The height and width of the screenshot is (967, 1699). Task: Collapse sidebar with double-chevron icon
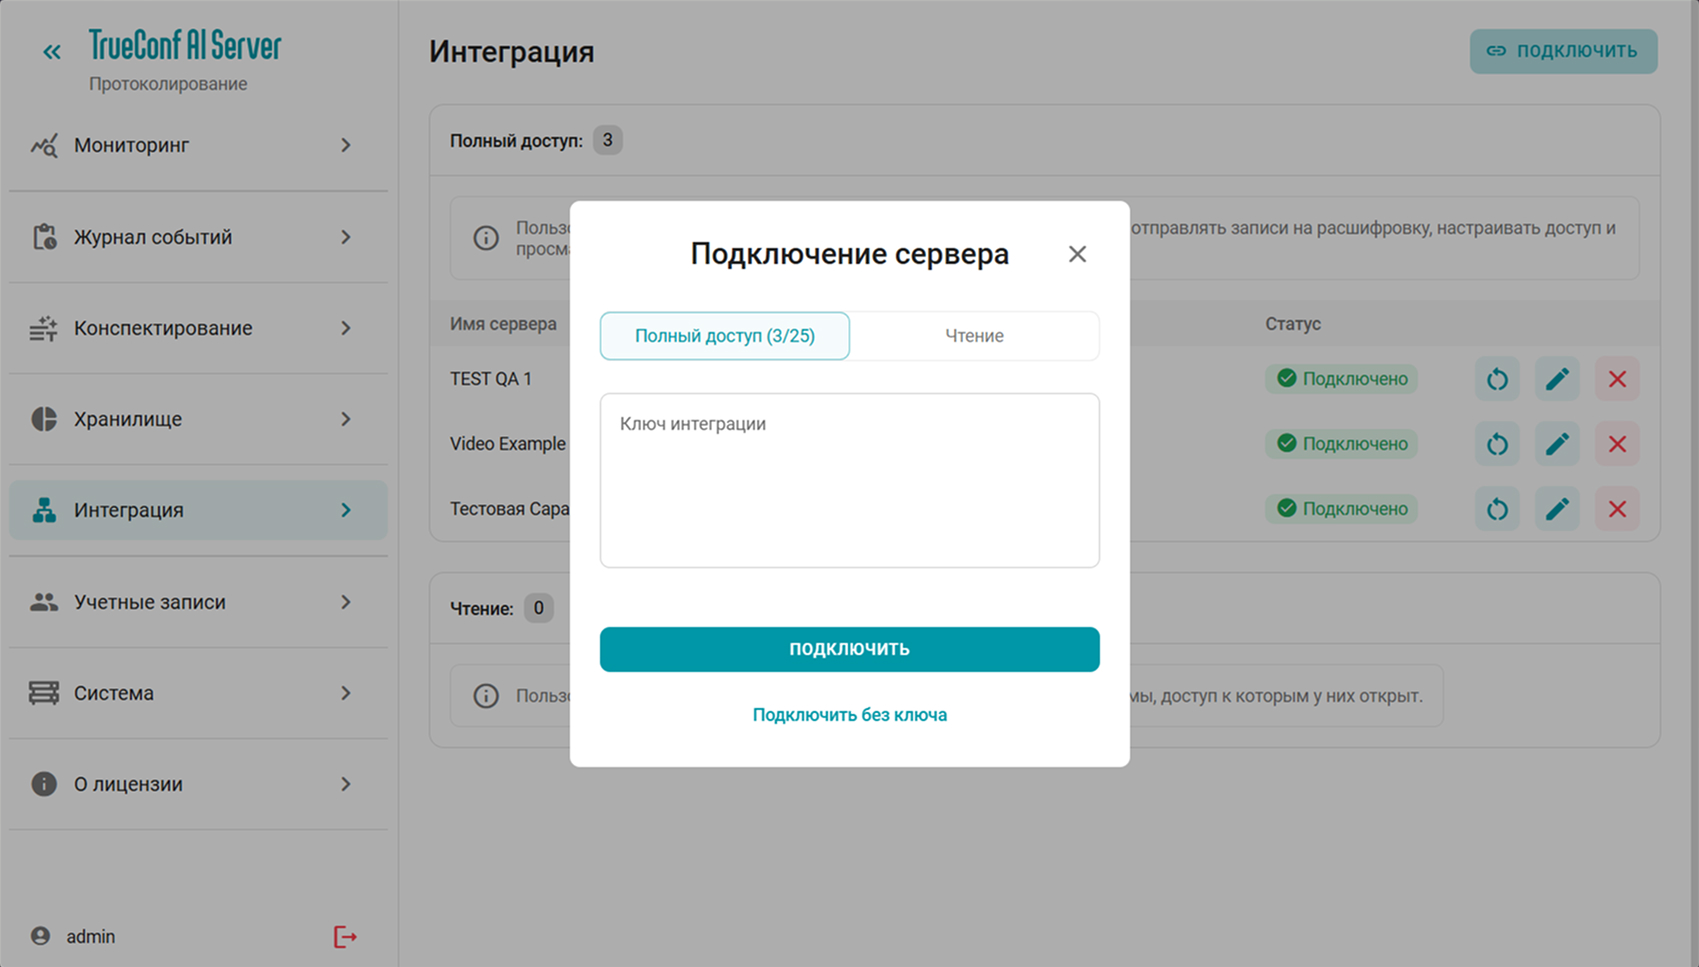[51, 52]
